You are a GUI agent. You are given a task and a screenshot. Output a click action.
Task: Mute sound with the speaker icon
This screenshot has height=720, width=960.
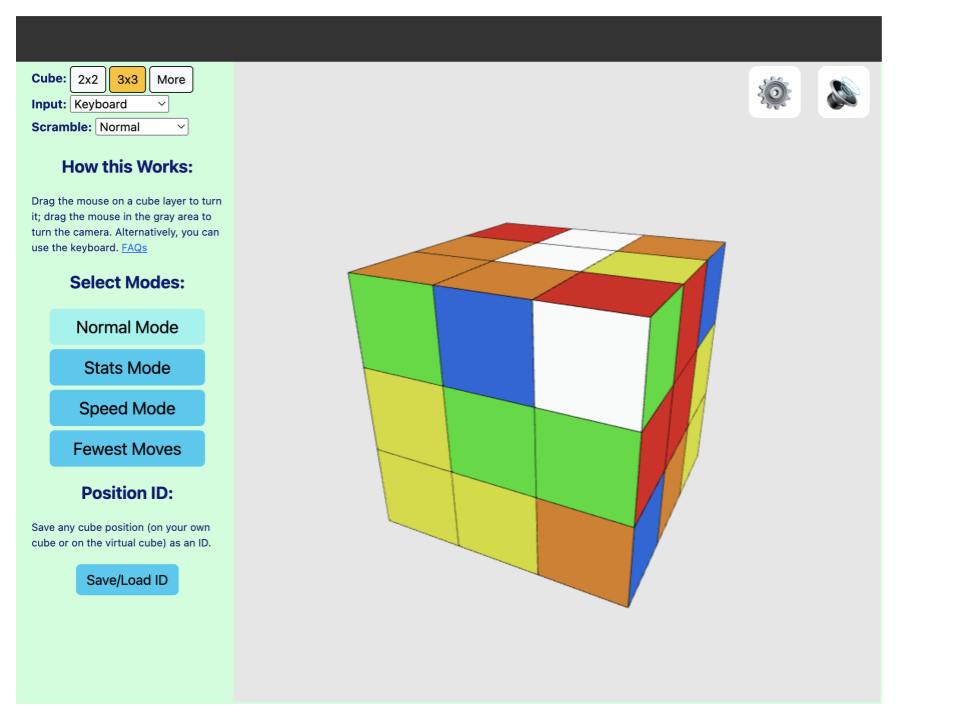pyautogui.click(x=843, y=92)
